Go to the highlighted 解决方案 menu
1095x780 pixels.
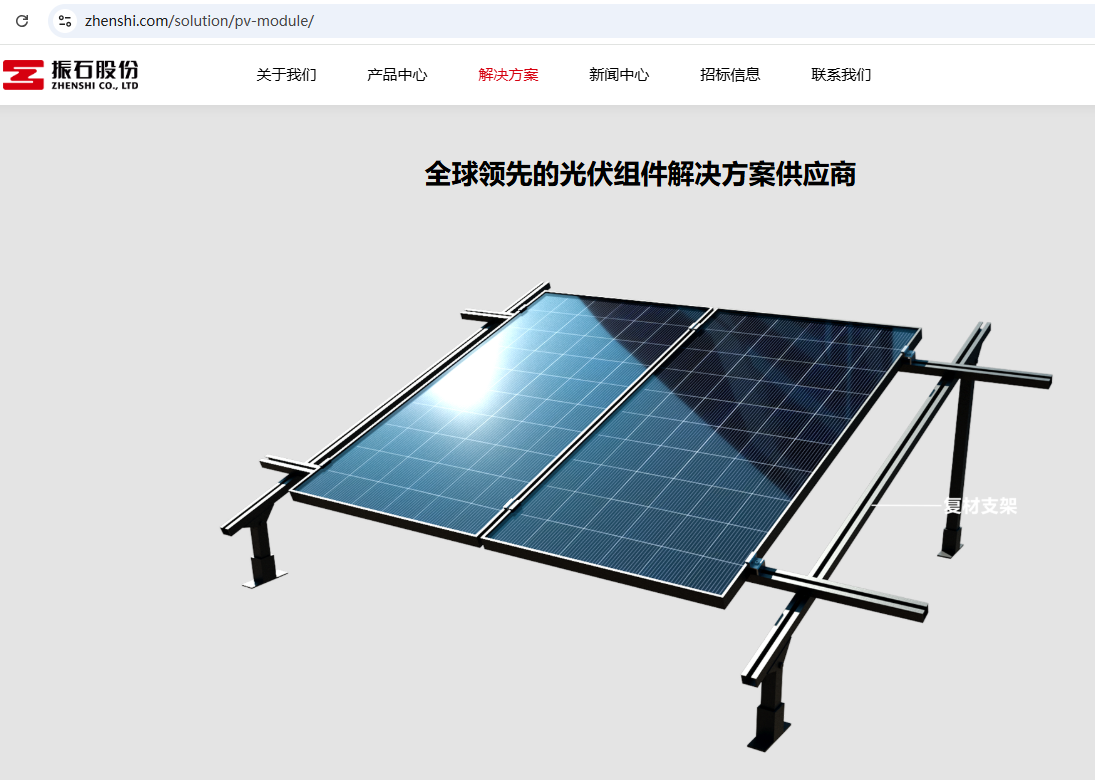(x=508, y=75)
